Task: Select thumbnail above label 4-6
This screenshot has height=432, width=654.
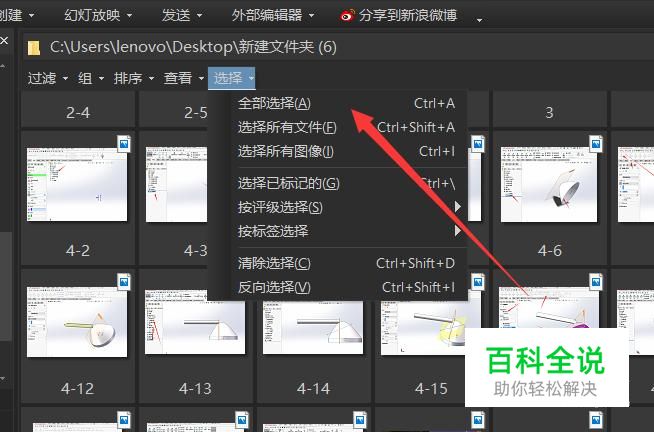Action: tap(549, 184)
